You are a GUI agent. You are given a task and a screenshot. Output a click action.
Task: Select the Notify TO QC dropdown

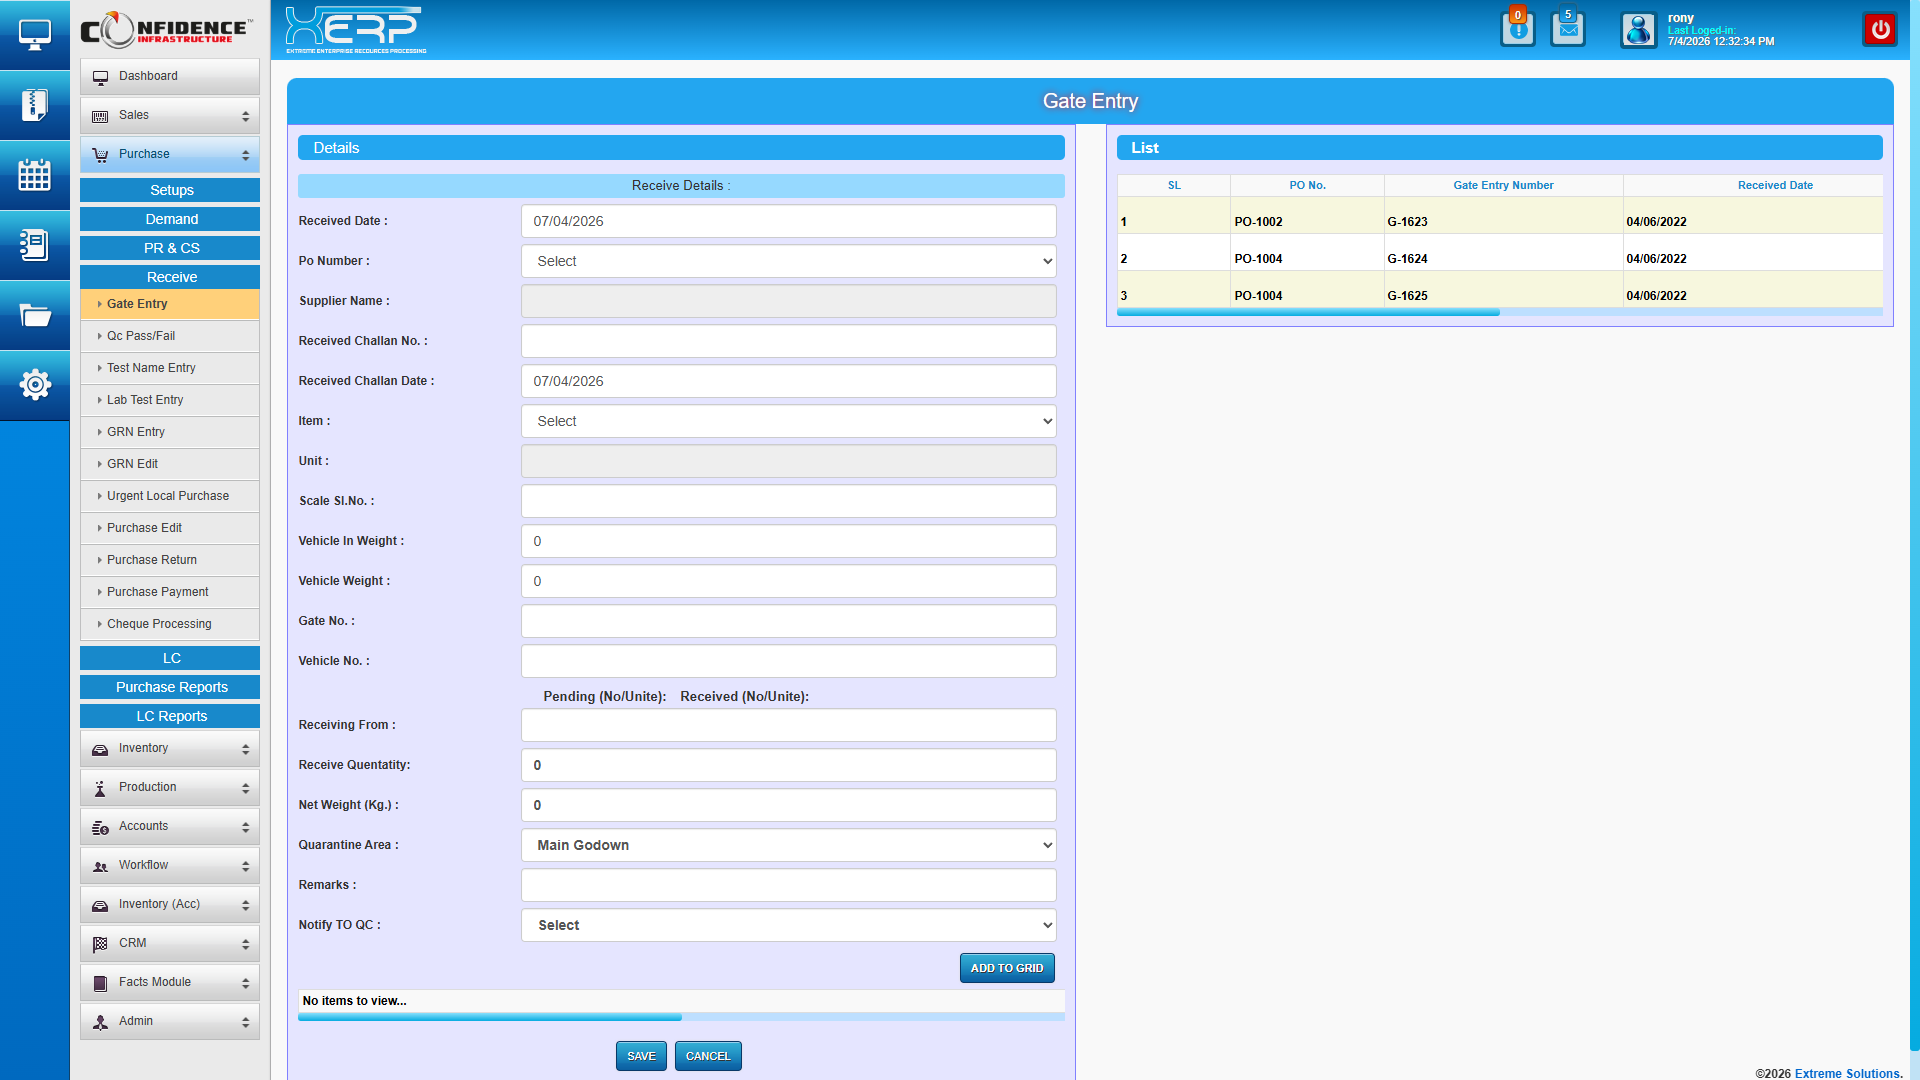(788, 925)
